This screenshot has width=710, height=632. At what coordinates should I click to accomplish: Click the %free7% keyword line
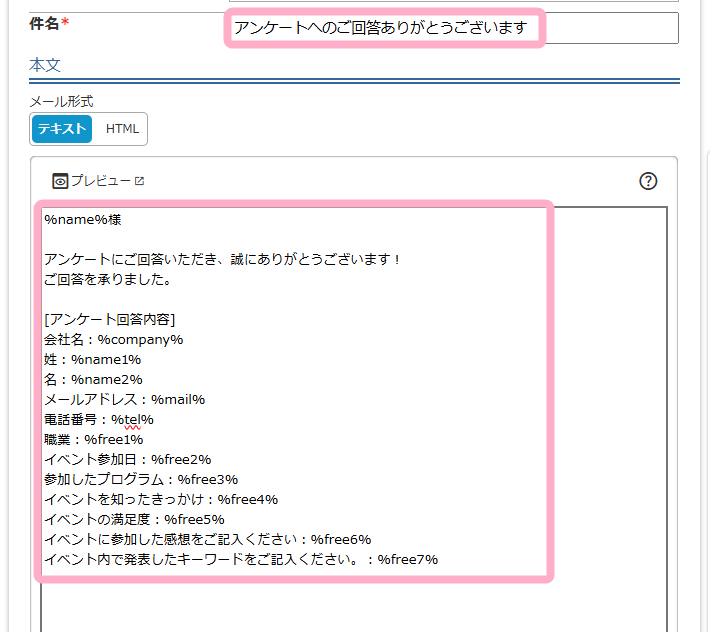241,560
